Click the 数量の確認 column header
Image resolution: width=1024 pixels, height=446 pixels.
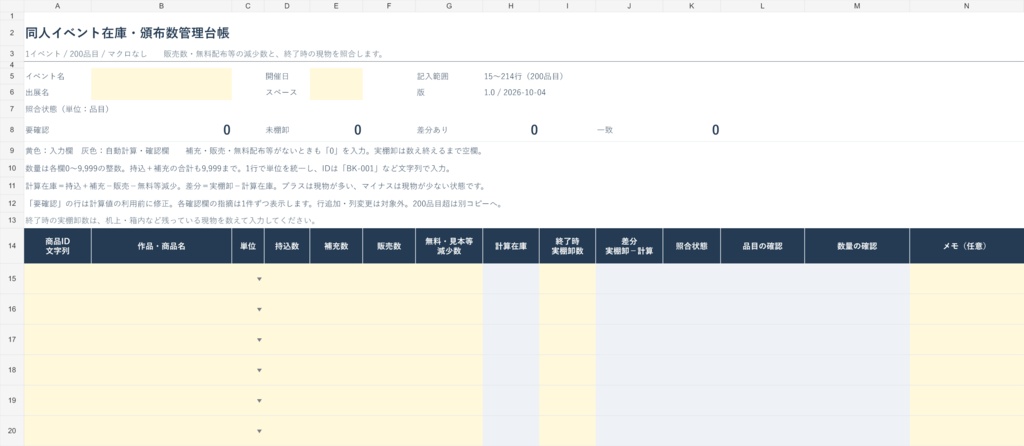click(x=857, y=246)
